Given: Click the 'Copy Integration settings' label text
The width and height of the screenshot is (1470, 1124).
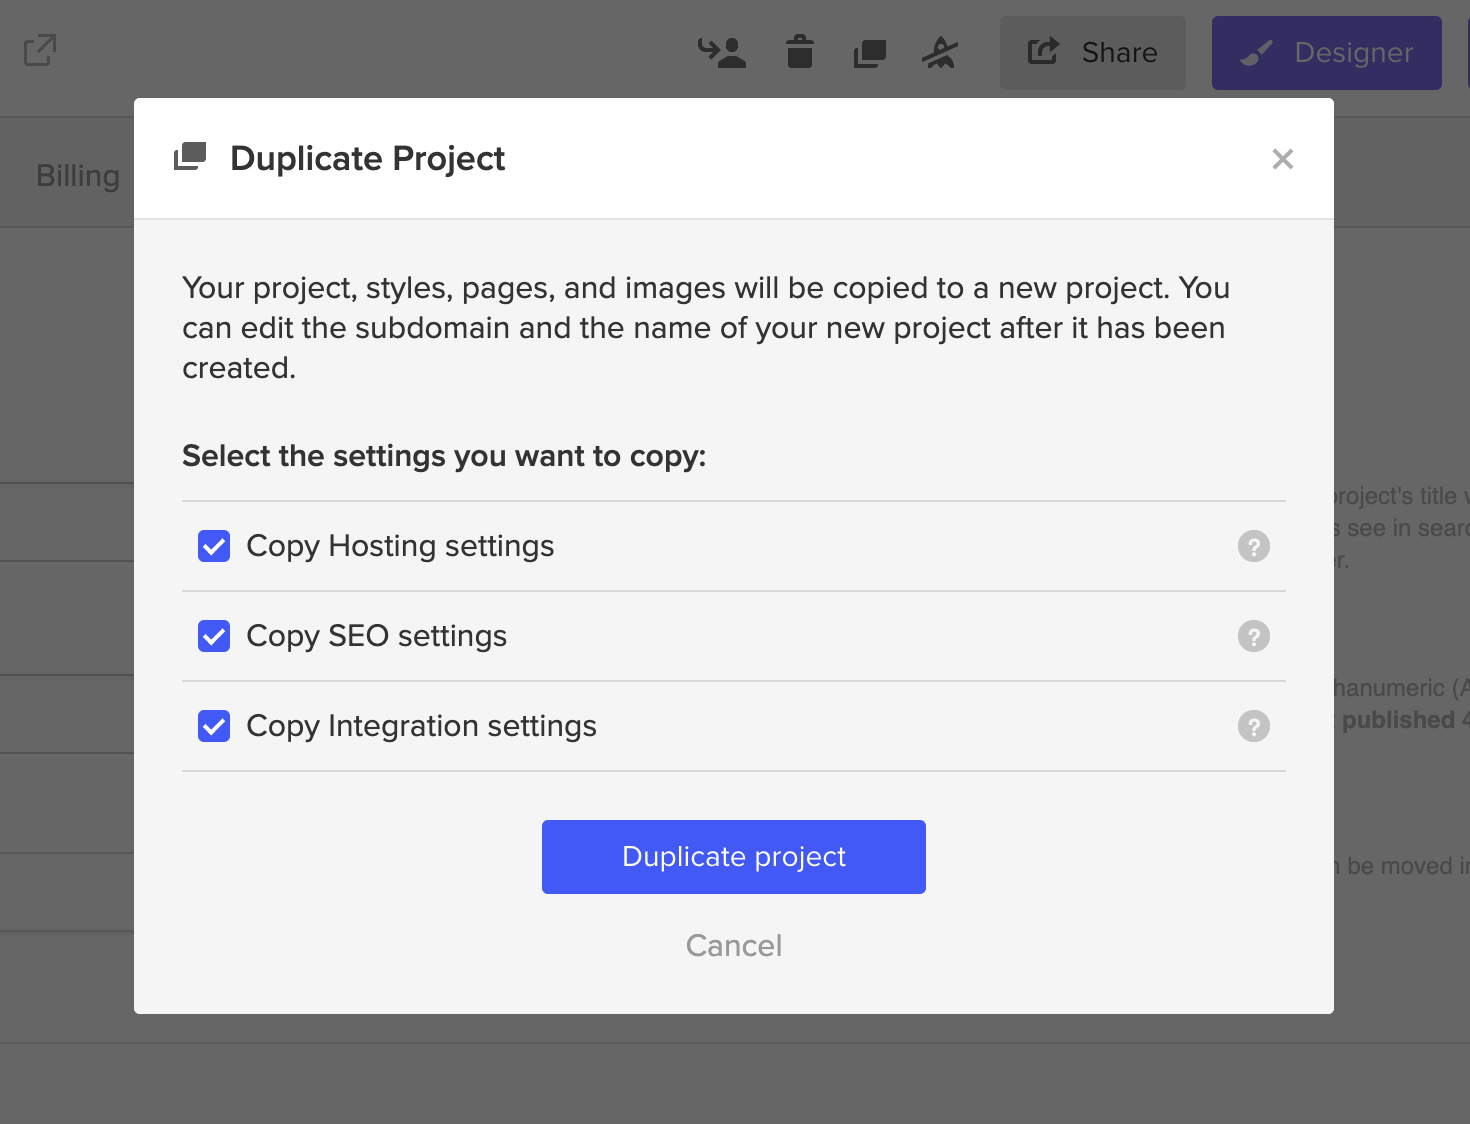Looking at the screenshot, I should 421,726.
